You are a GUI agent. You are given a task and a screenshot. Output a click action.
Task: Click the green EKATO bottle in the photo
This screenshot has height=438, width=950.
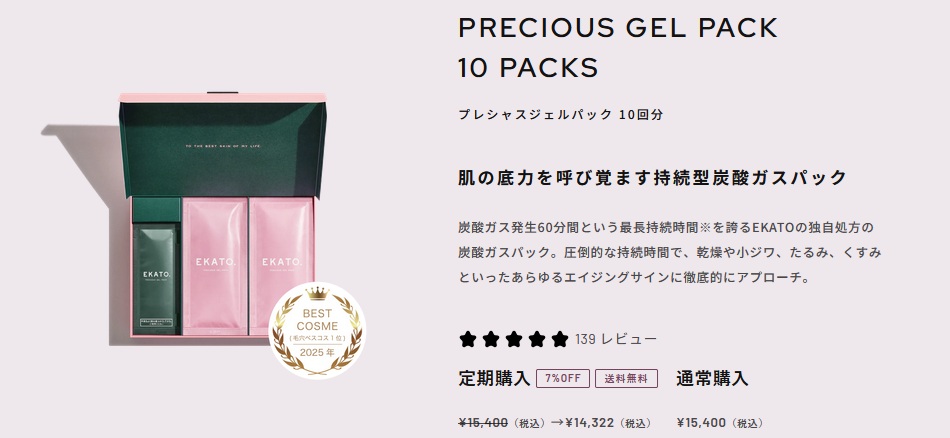(154, 278)
